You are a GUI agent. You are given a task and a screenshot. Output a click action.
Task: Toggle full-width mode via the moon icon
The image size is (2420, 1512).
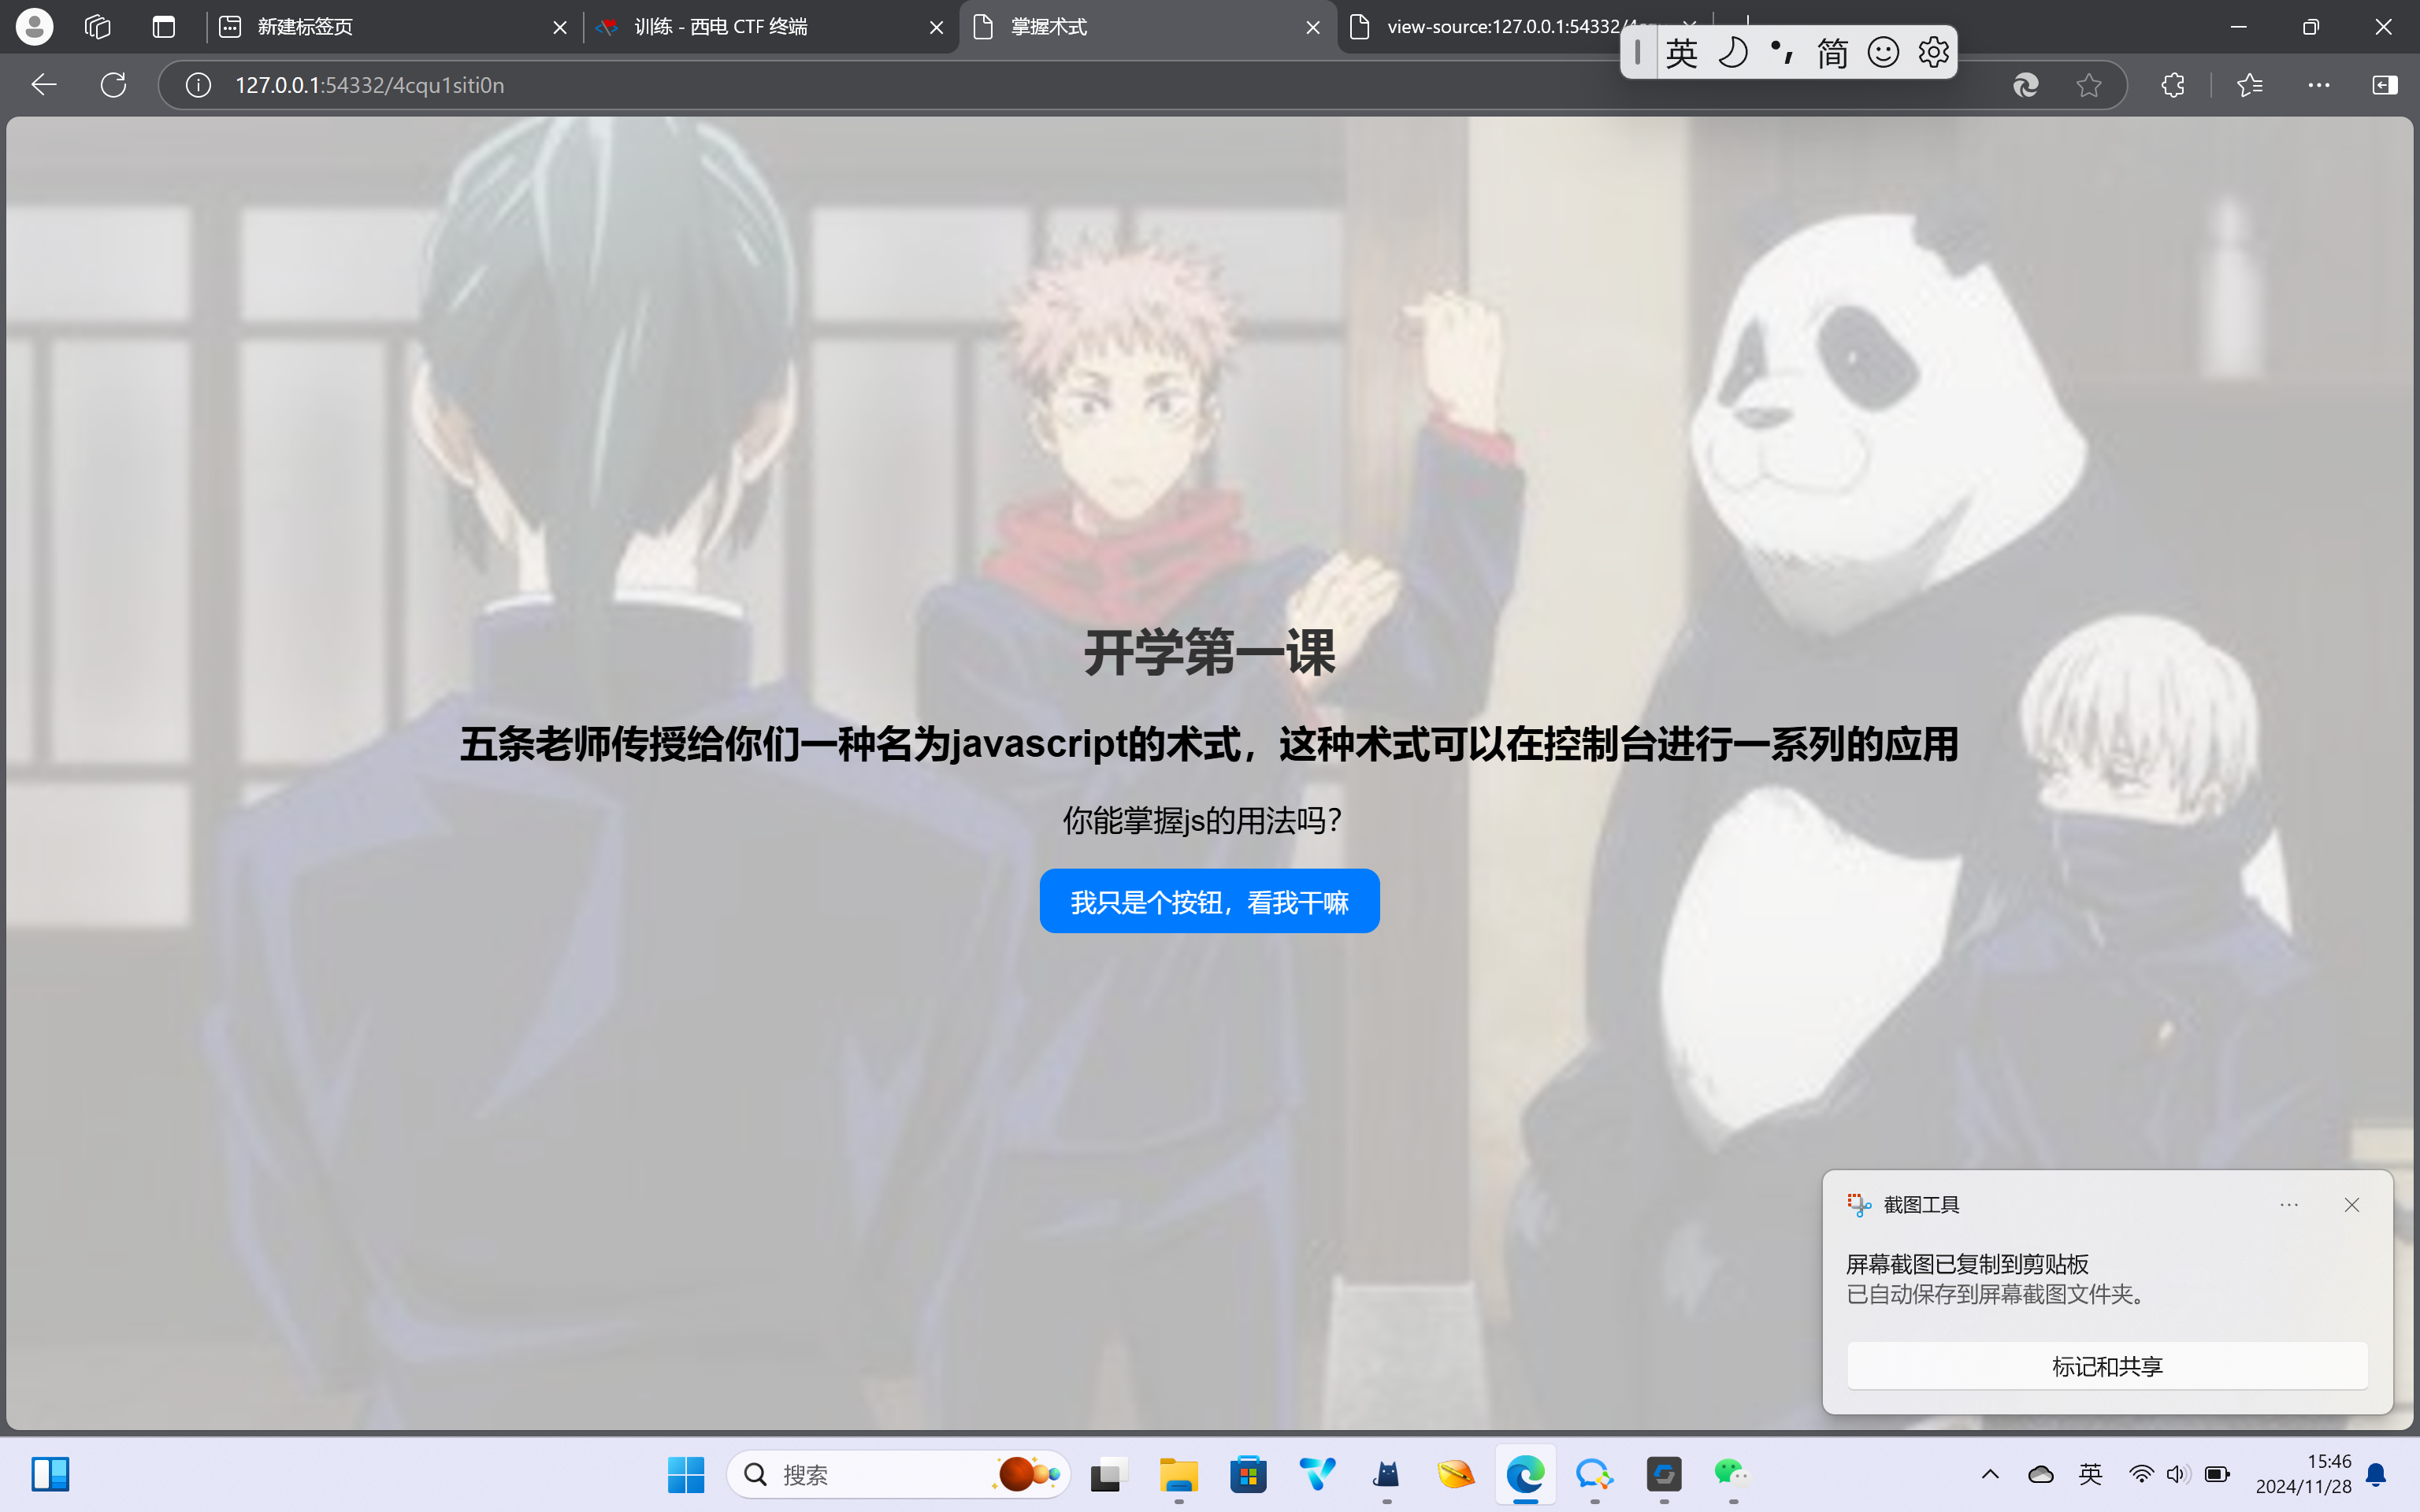1733,52
